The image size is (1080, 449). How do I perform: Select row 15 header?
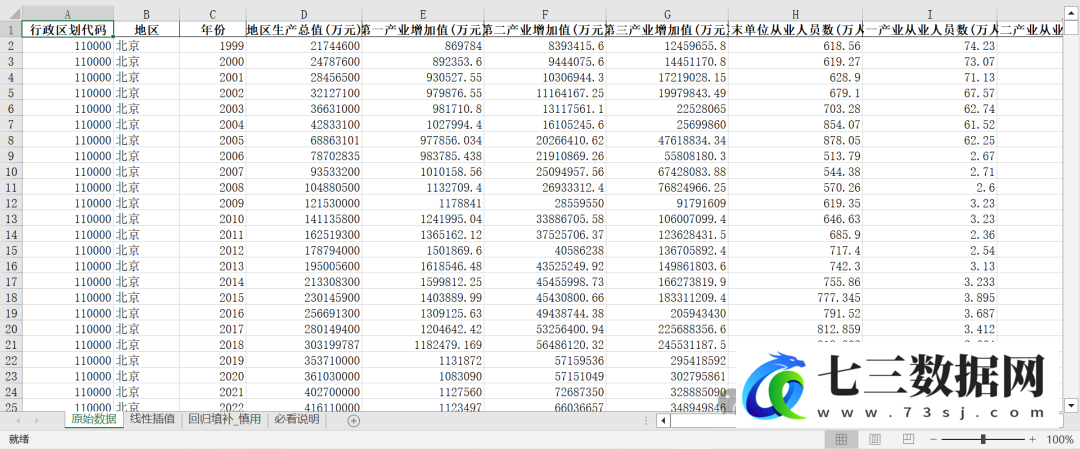(x=11, y=251)
